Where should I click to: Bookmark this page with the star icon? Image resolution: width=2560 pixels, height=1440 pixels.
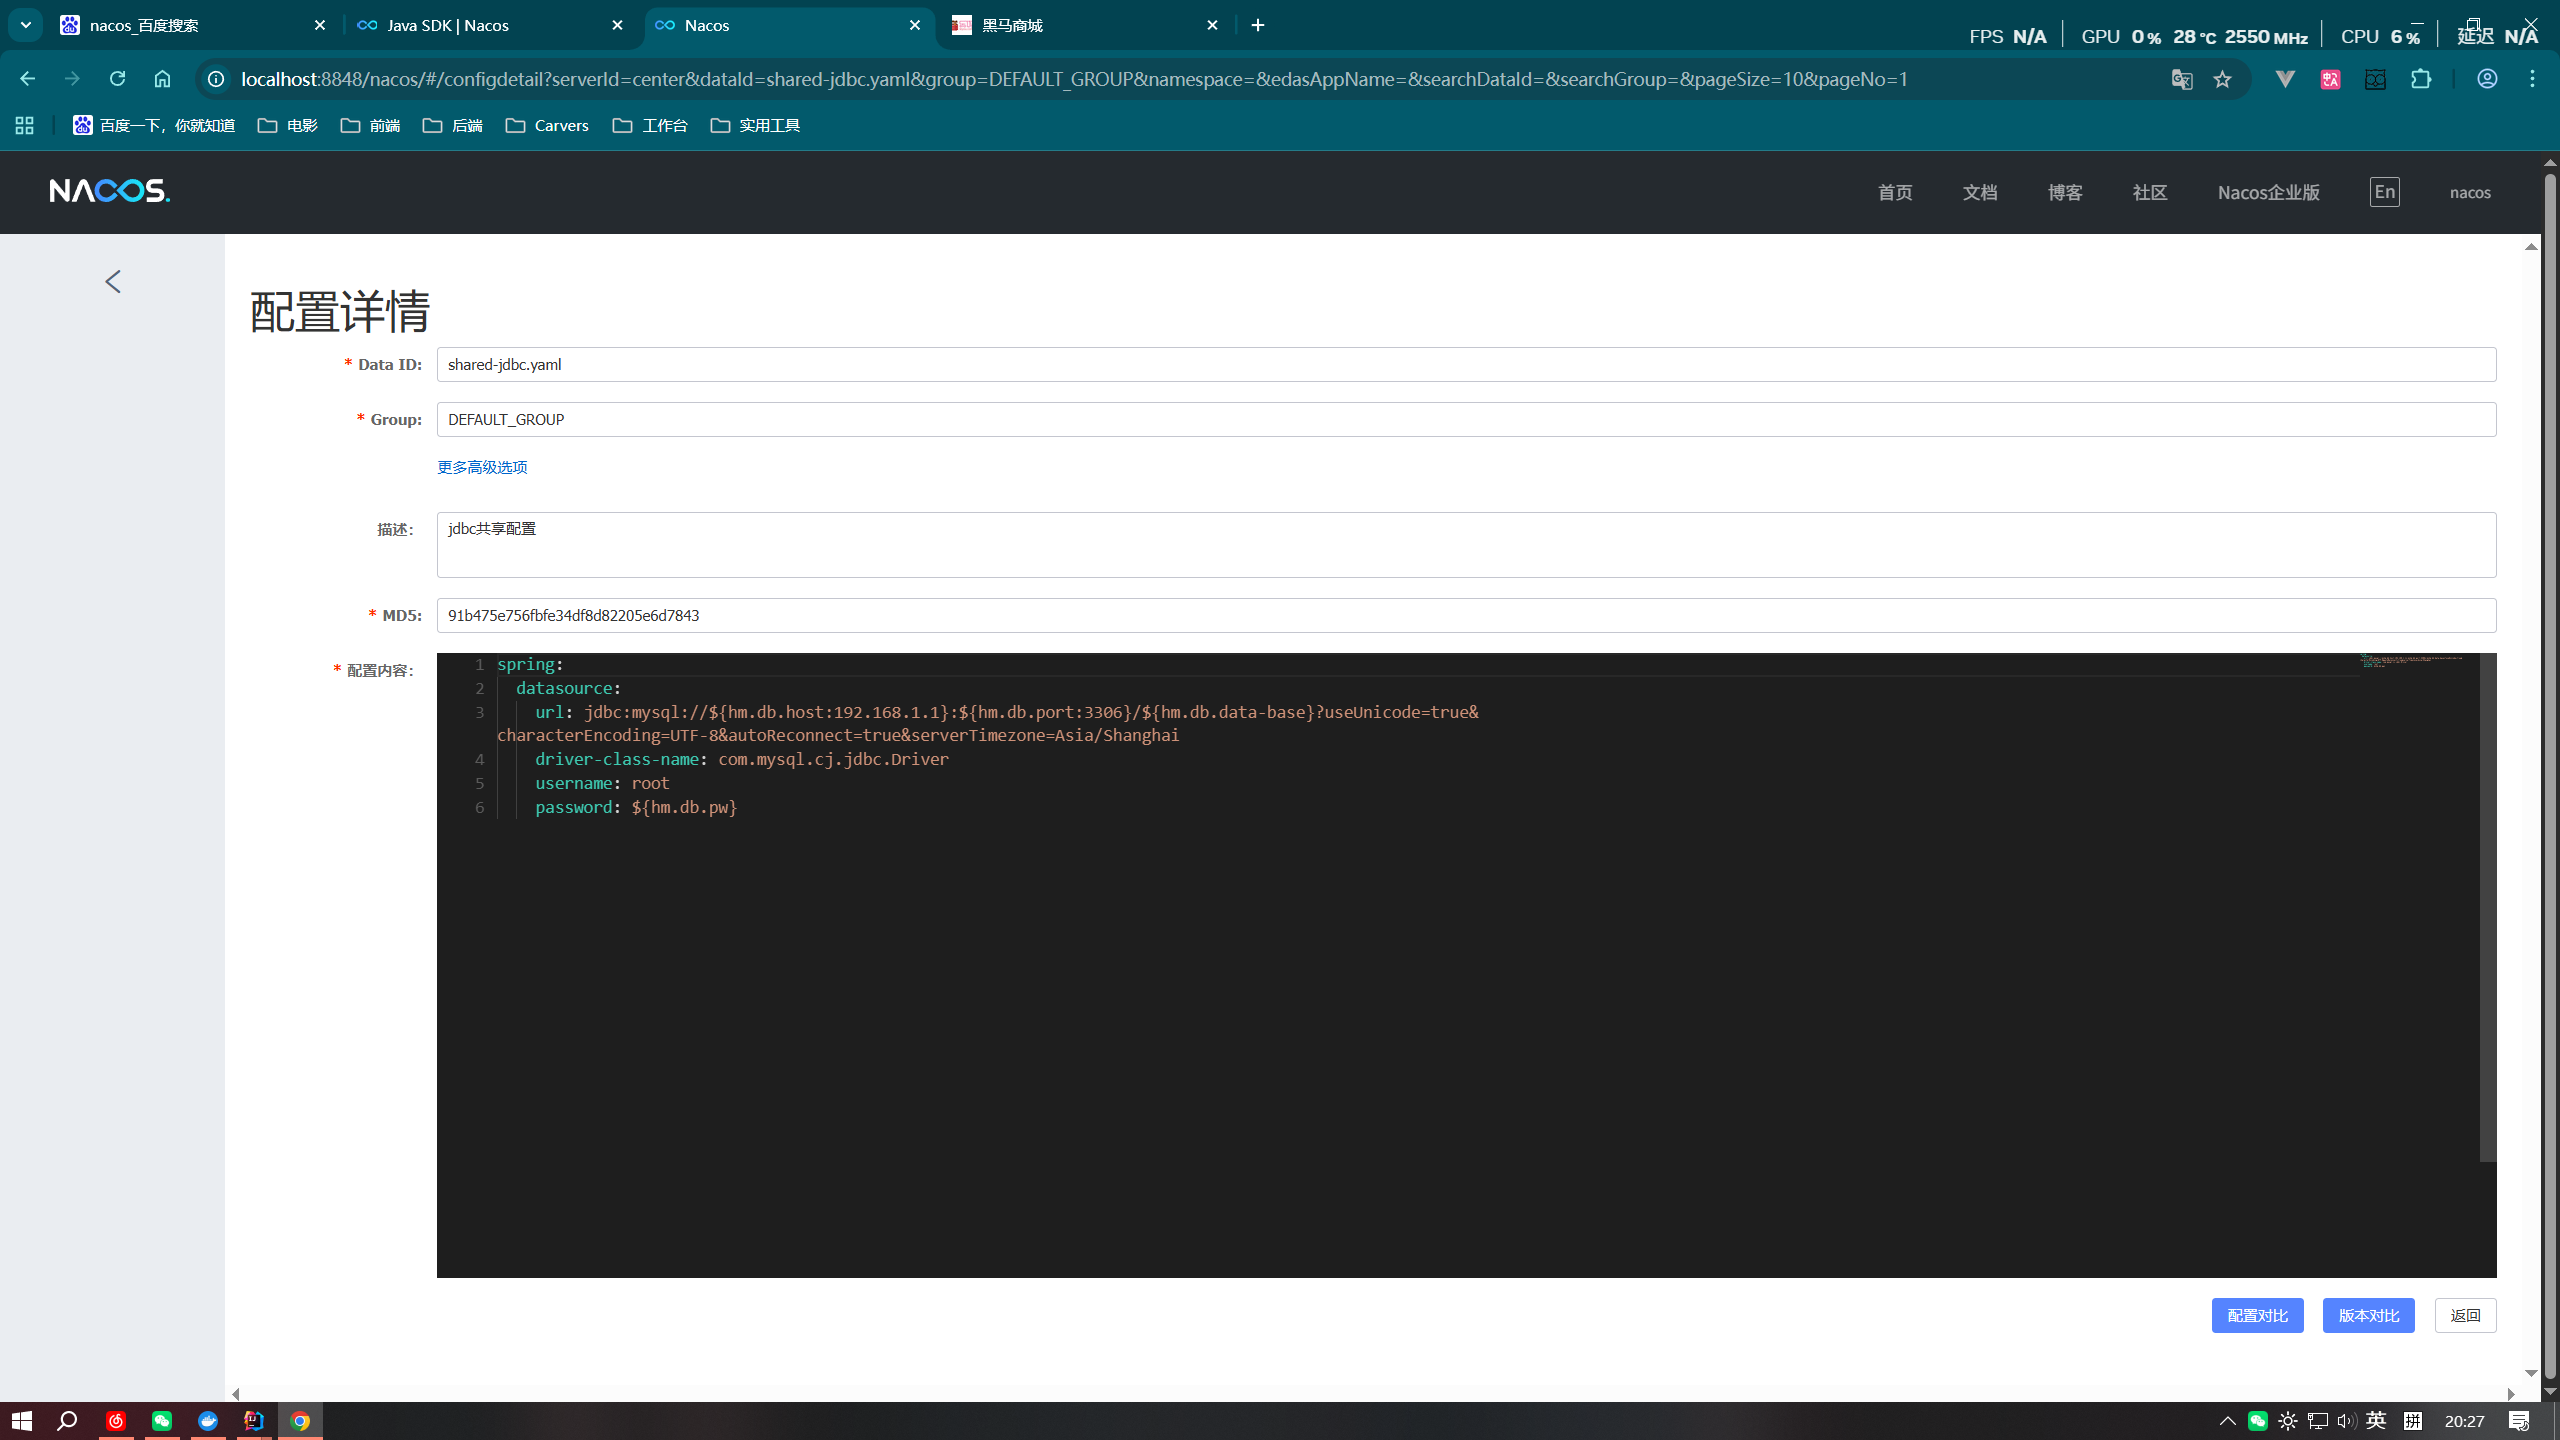click(2222, 79)
